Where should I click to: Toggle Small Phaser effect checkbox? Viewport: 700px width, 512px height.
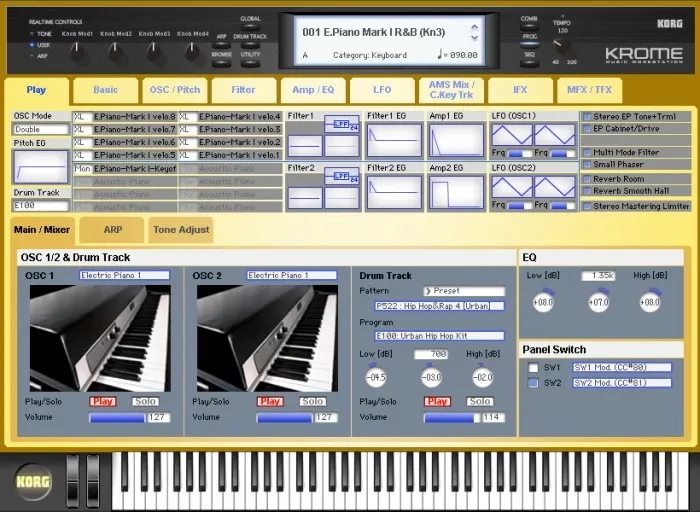click(587, 164)
